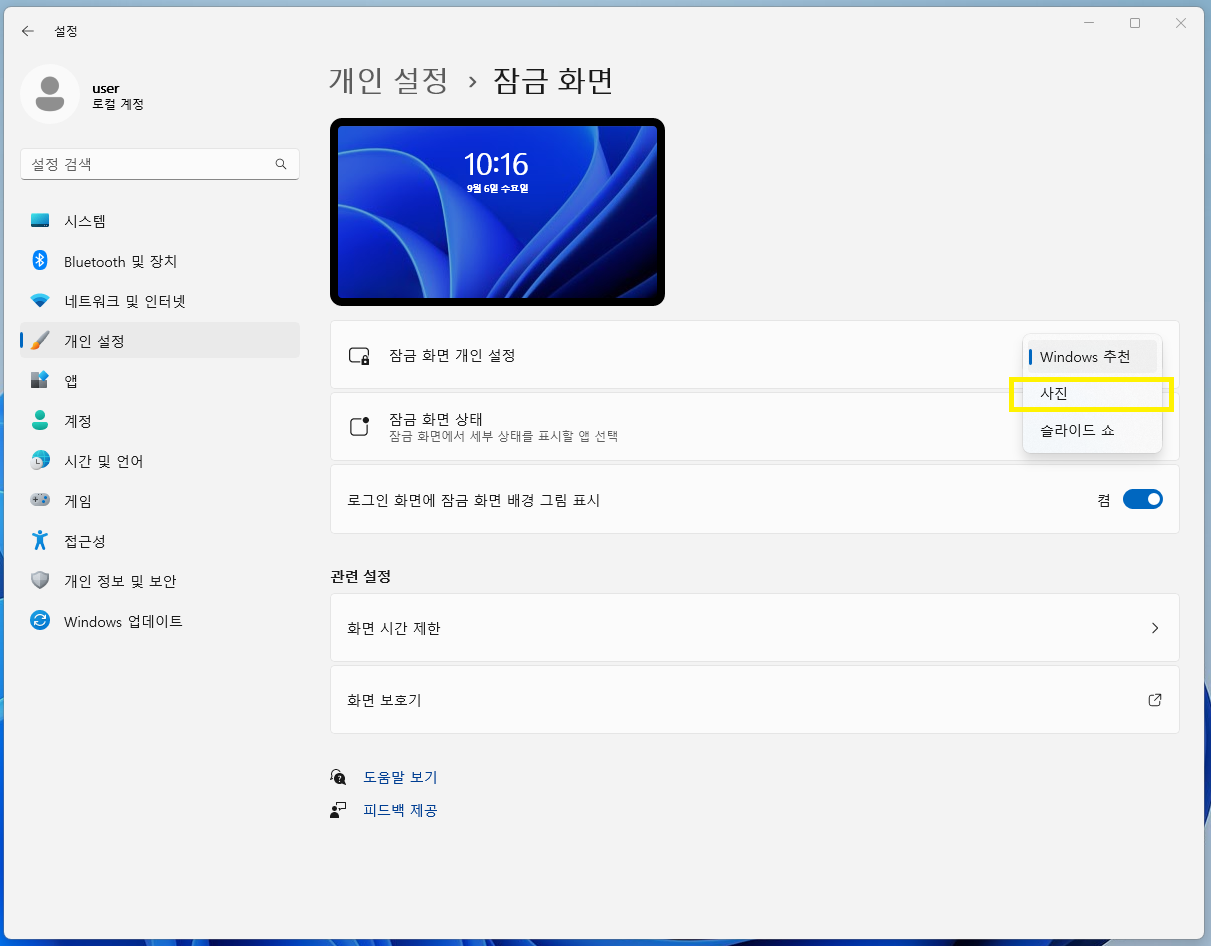1211x946 pixels.
Task: Toggle 로그인 화면 배경 그림 표시 switch
Action: (x=1143, y=499)
